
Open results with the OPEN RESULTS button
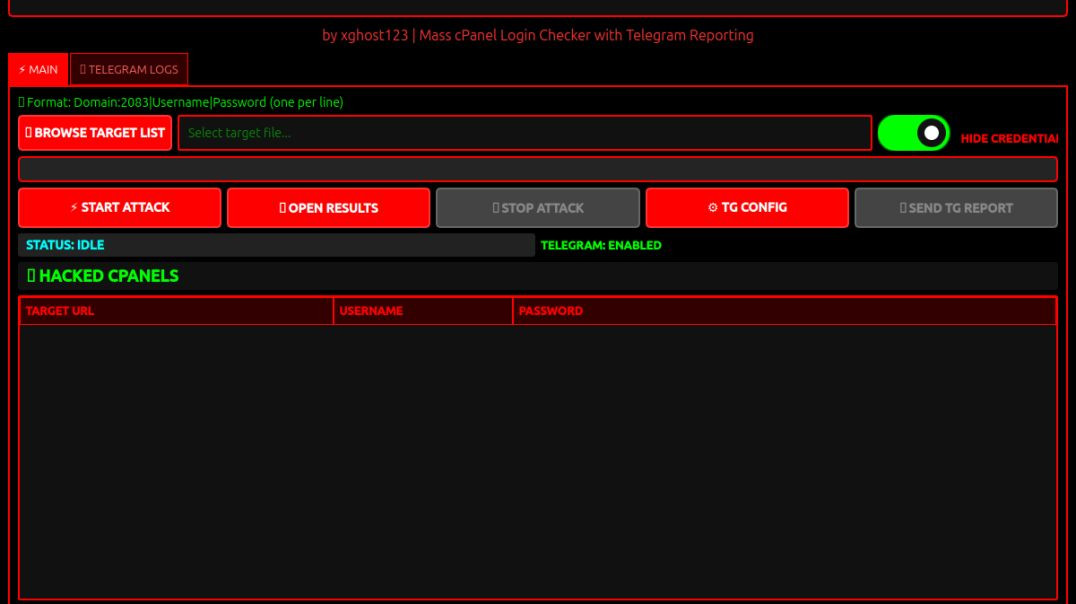tap(329, 207)
